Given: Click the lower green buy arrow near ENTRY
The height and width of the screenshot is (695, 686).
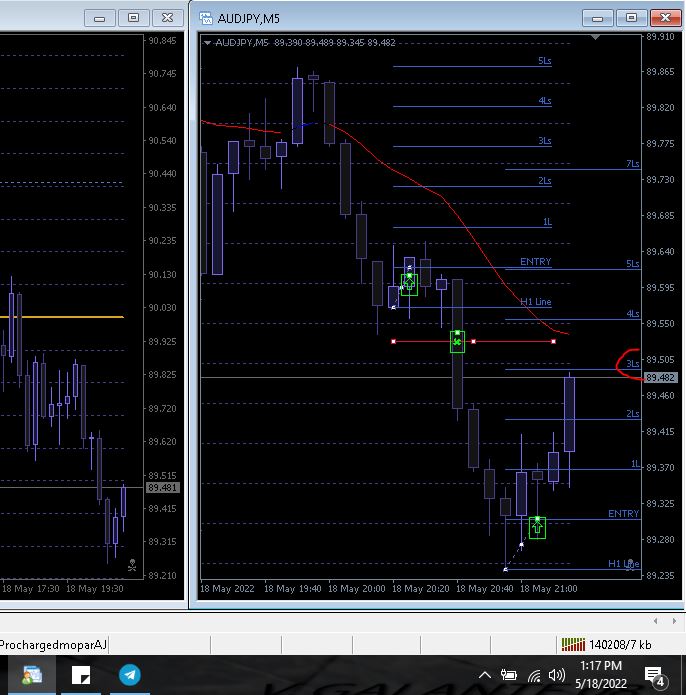Looking at the screenshot, I should [537, 527].
